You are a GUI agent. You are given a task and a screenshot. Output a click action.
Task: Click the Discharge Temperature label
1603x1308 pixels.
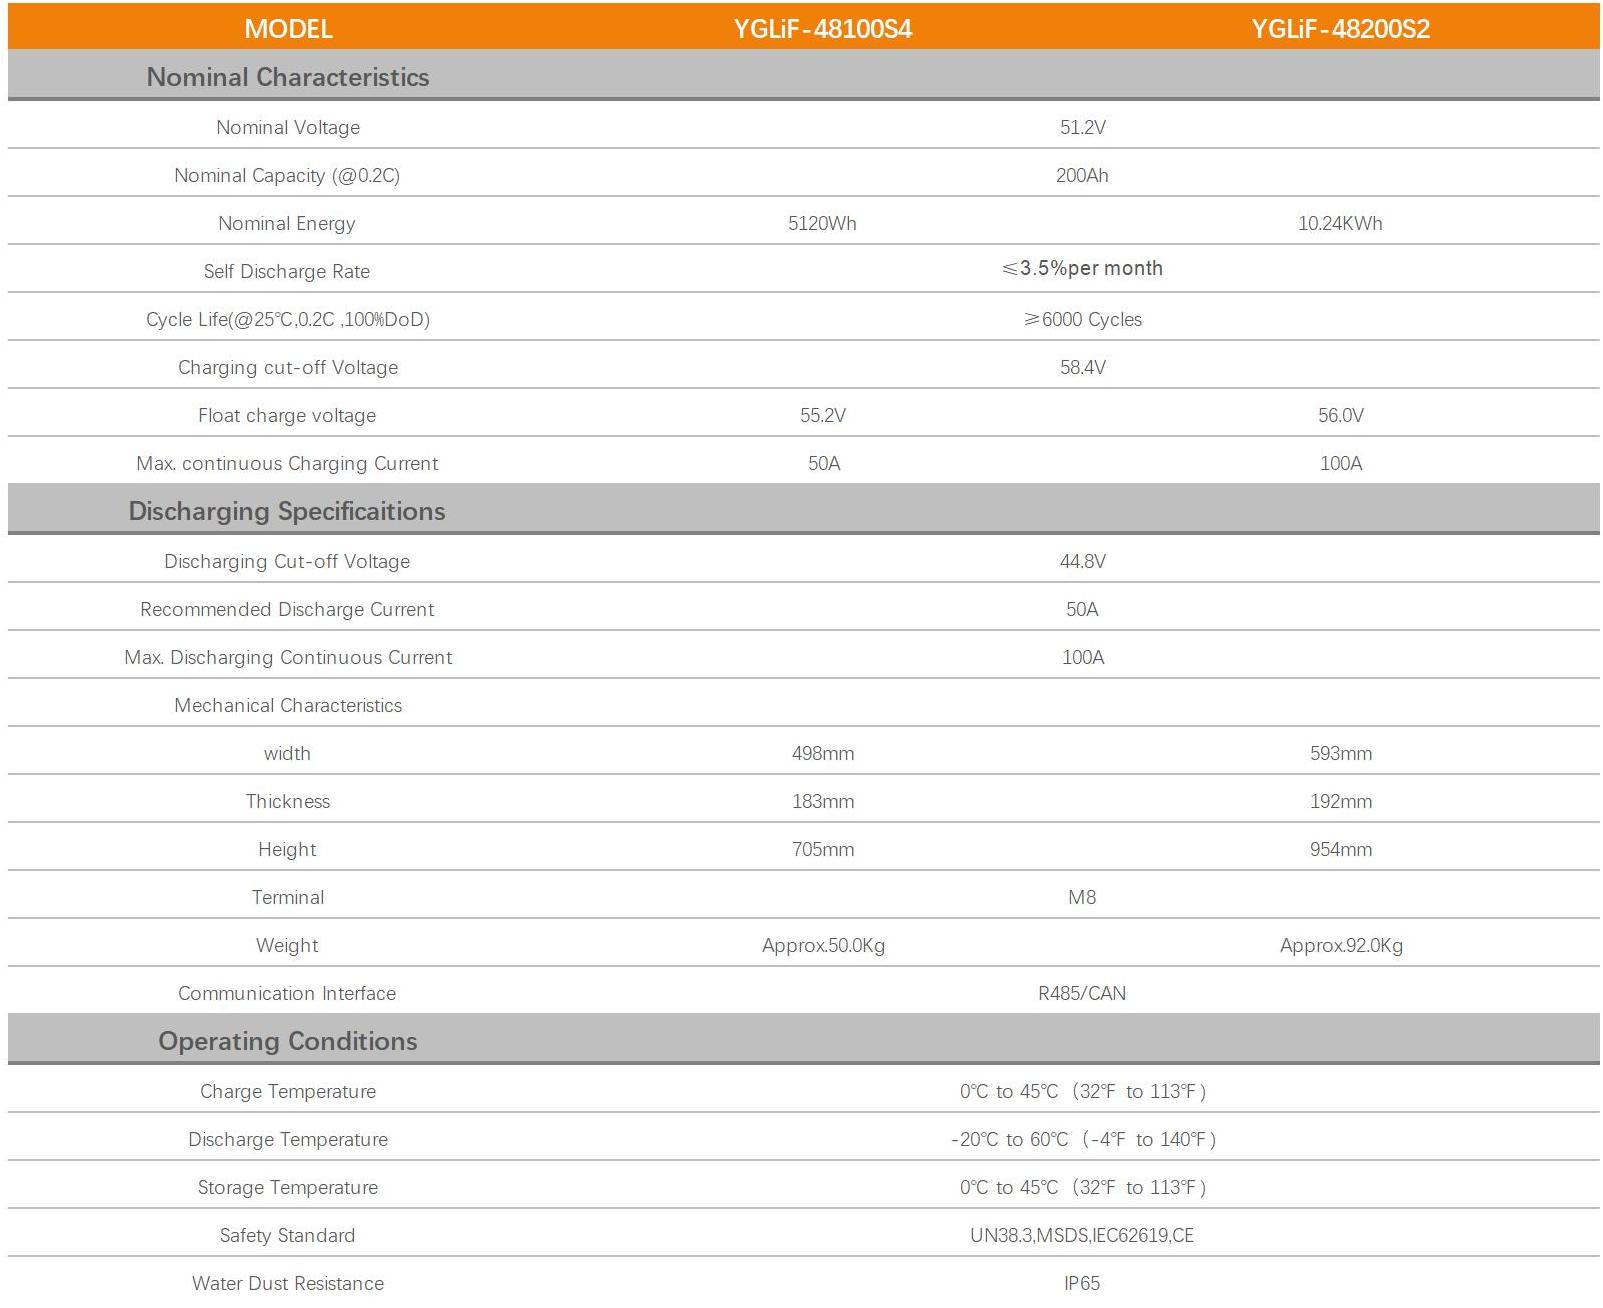[288, 1139]
